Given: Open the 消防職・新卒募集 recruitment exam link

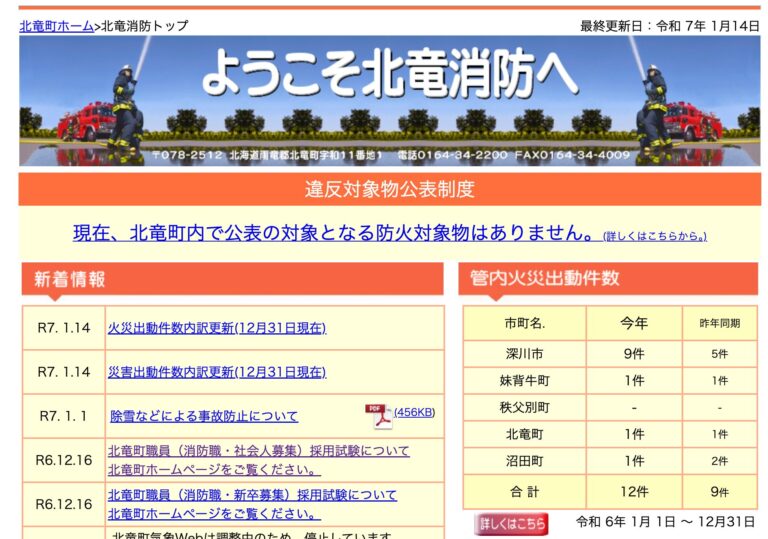Looking at the screenshot, I should click(x=252, y=495).
